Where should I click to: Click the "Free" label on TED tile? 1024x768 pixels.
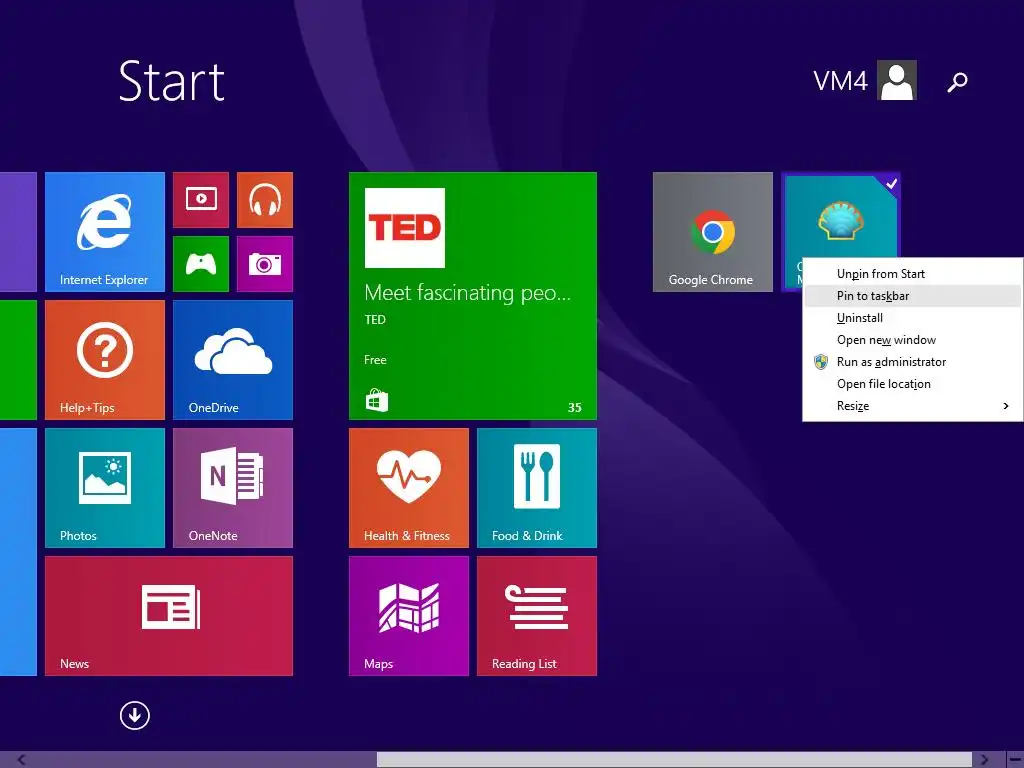click(x=376, y=360)
